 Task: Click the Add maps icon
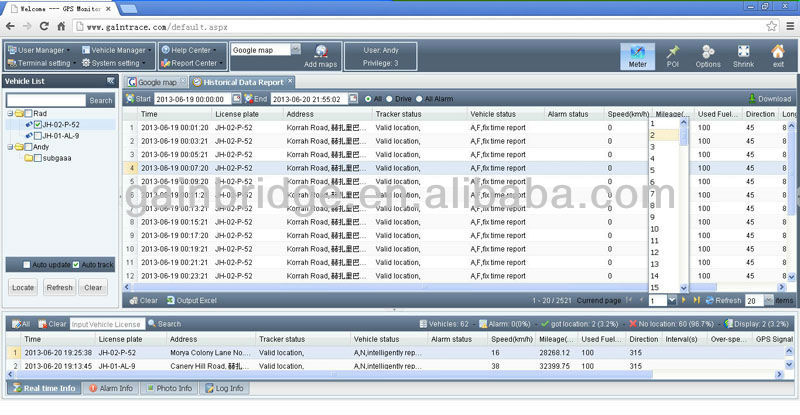click(x=320, y=56)
